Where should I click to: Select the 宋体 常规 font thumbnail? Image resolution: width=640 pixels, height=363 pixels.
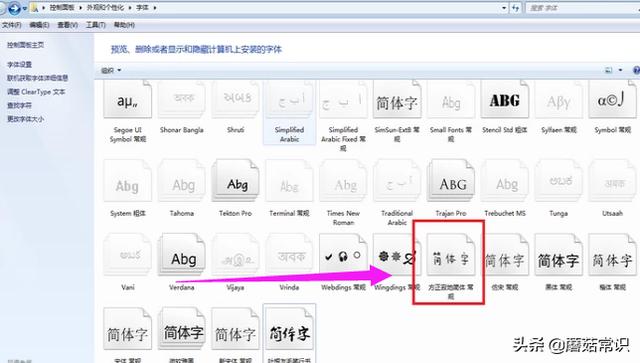(127, 329)
